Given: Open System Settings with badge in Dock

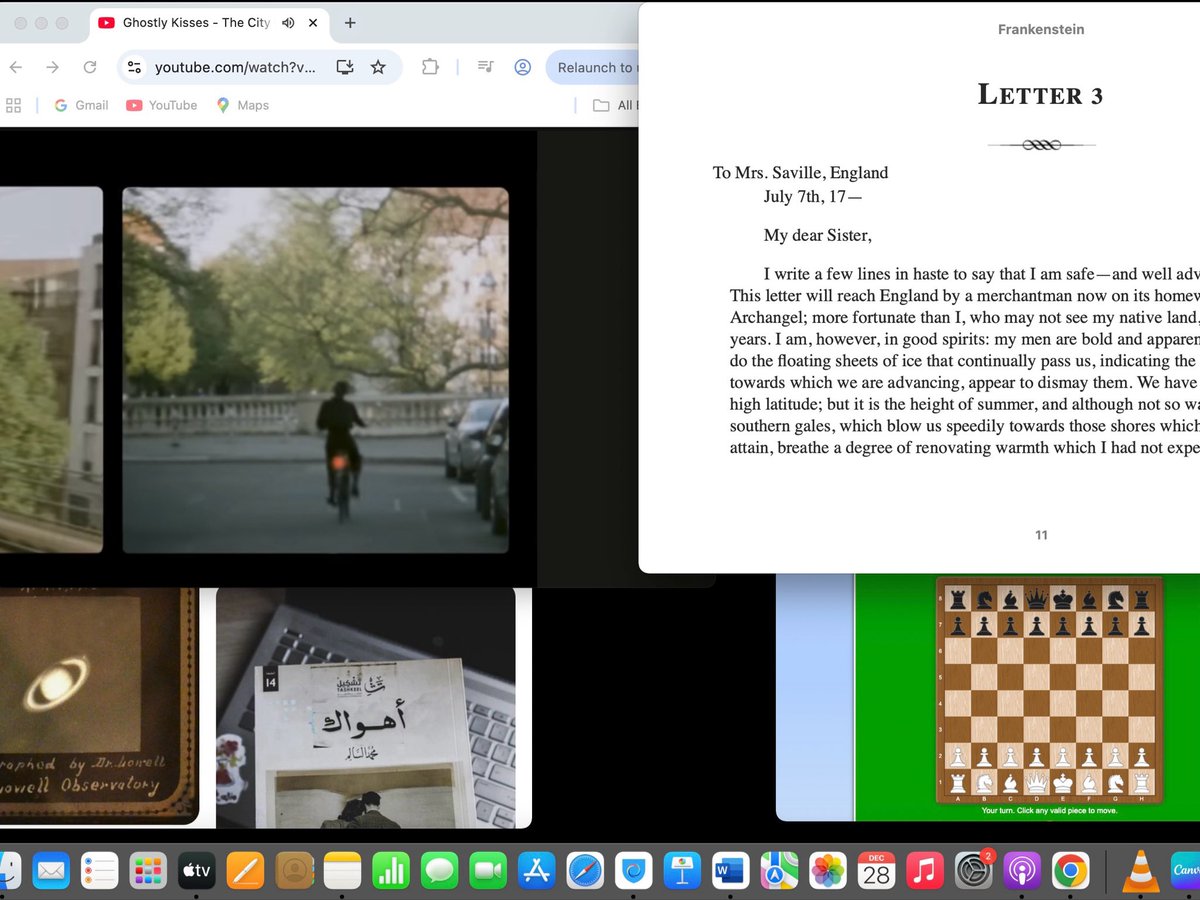Looking at the screenshot, I should 973,871.
